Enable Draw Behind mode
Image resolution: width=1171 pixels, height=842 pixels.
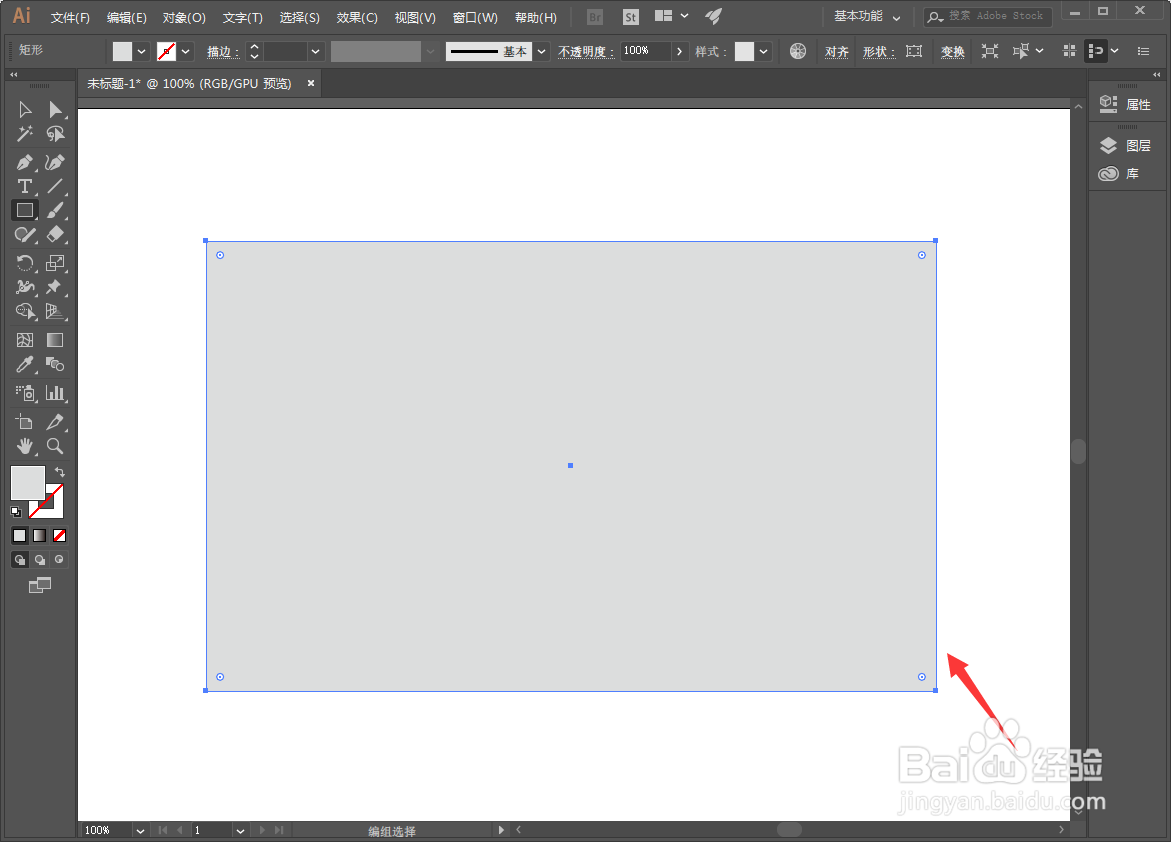pyautogui.click(x=40, y=560)
